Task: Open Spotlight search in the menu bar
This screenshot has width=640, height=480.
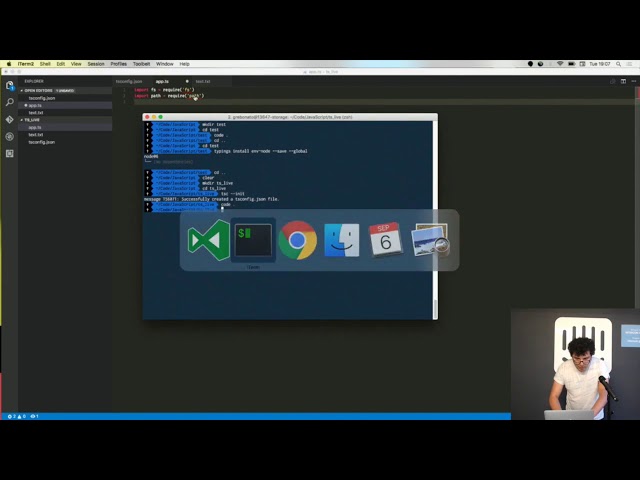Action: [619, 64]
